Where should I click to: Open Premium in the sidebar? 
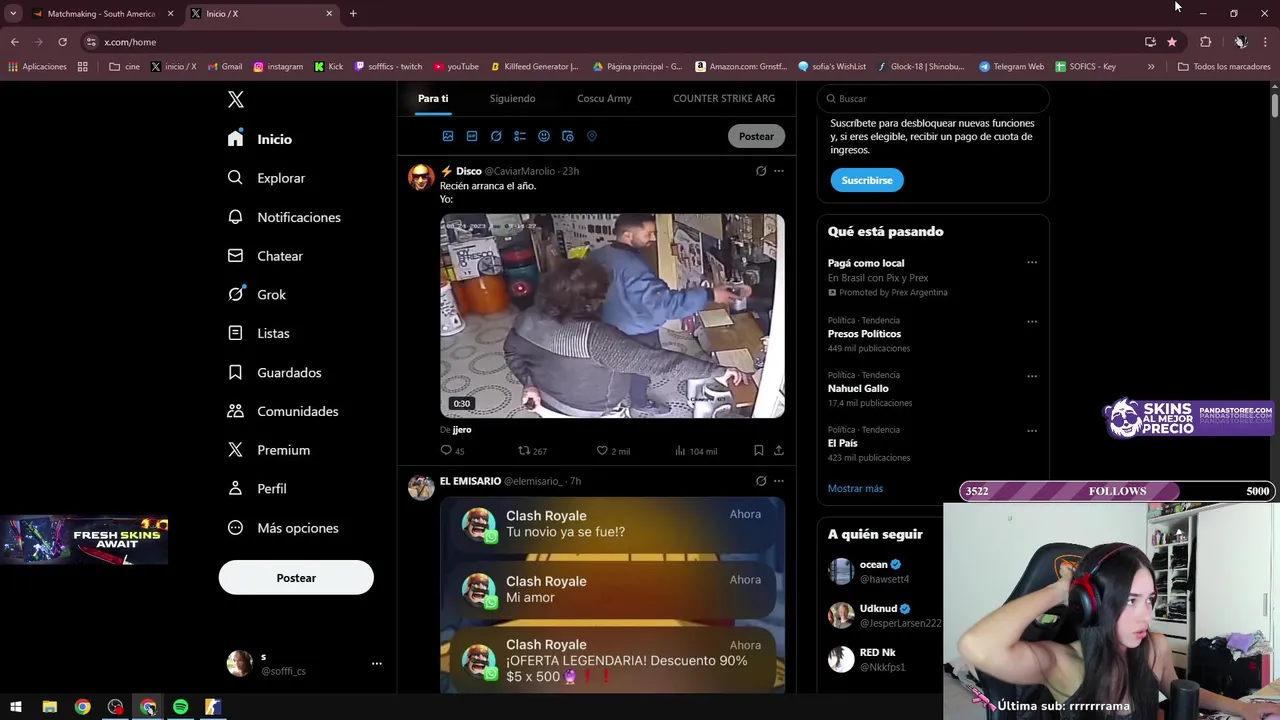pos(268,450)
